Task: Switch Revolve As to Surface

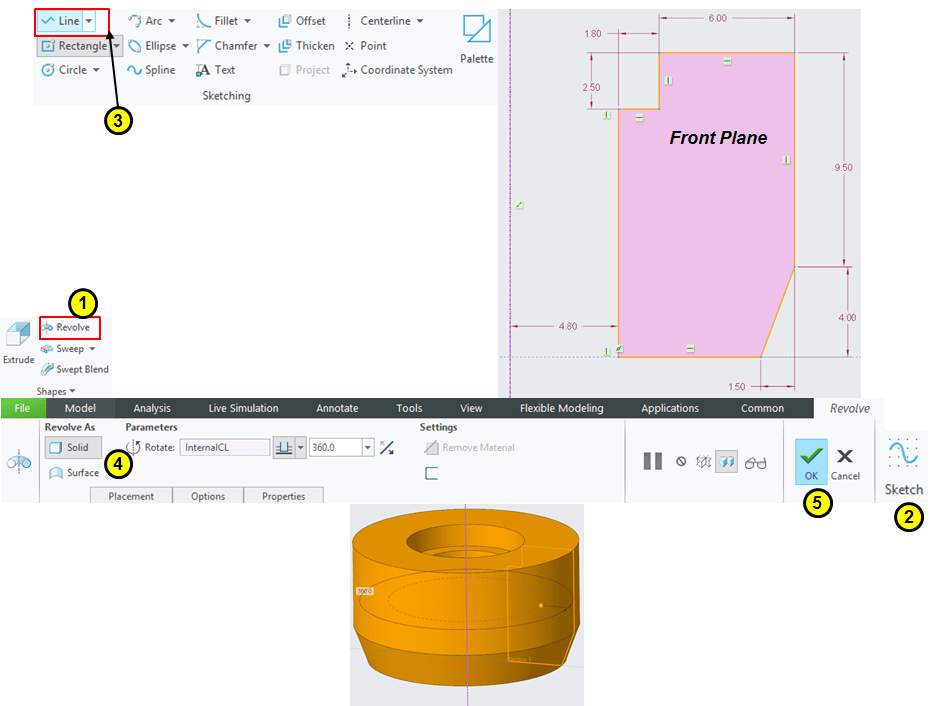Action: click(75, 473)
